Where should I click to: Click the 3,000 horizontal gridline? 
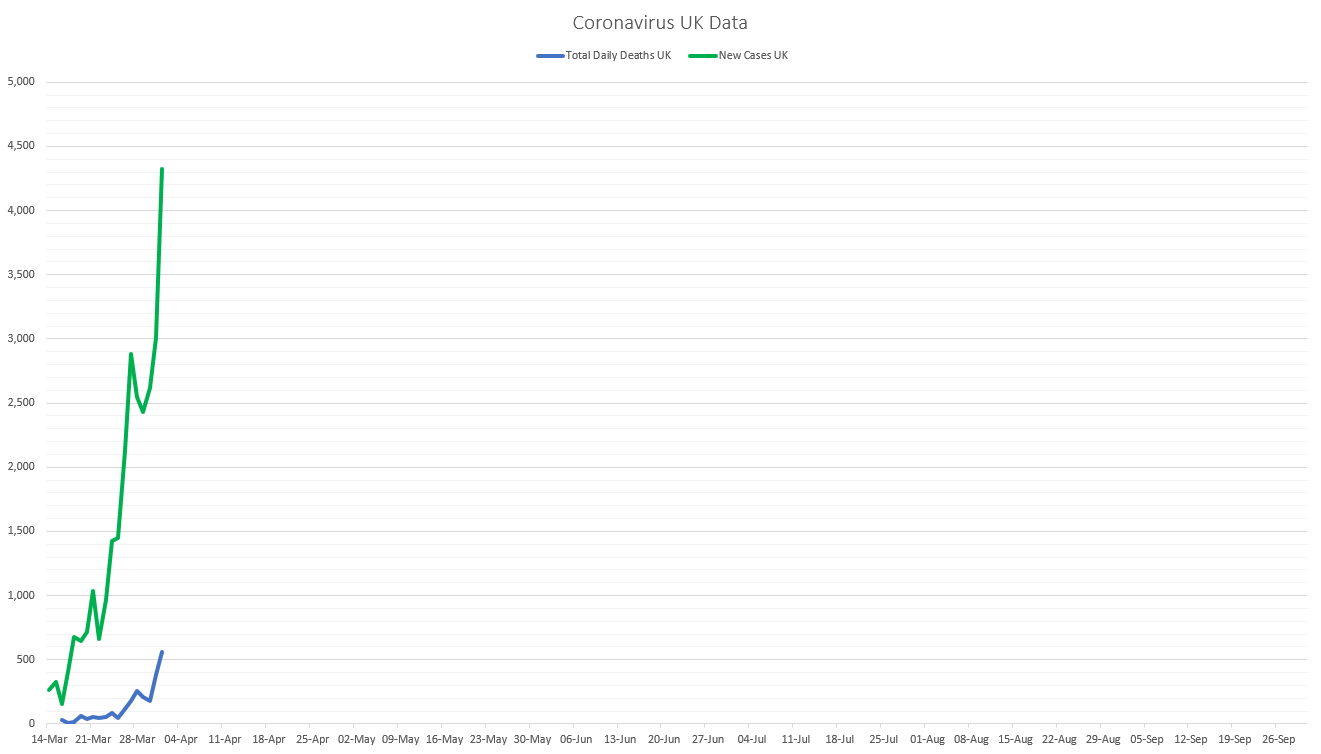coord(676,339)
